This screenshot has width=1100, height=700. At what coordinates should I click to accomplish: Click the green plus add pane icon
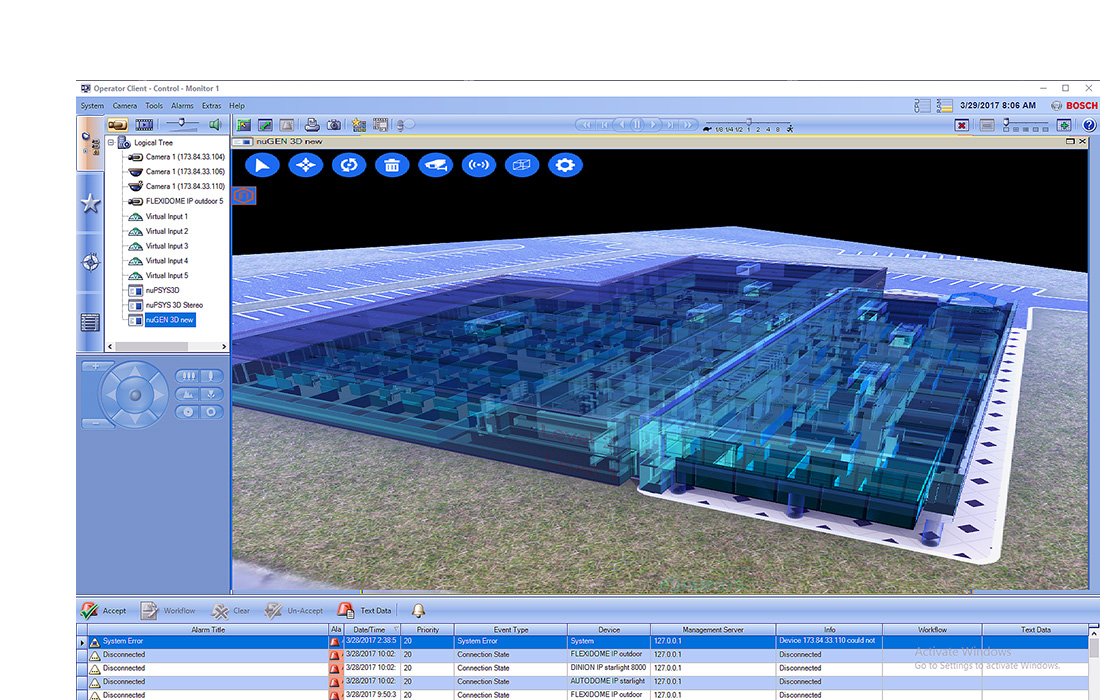(x=1064, y=125)
